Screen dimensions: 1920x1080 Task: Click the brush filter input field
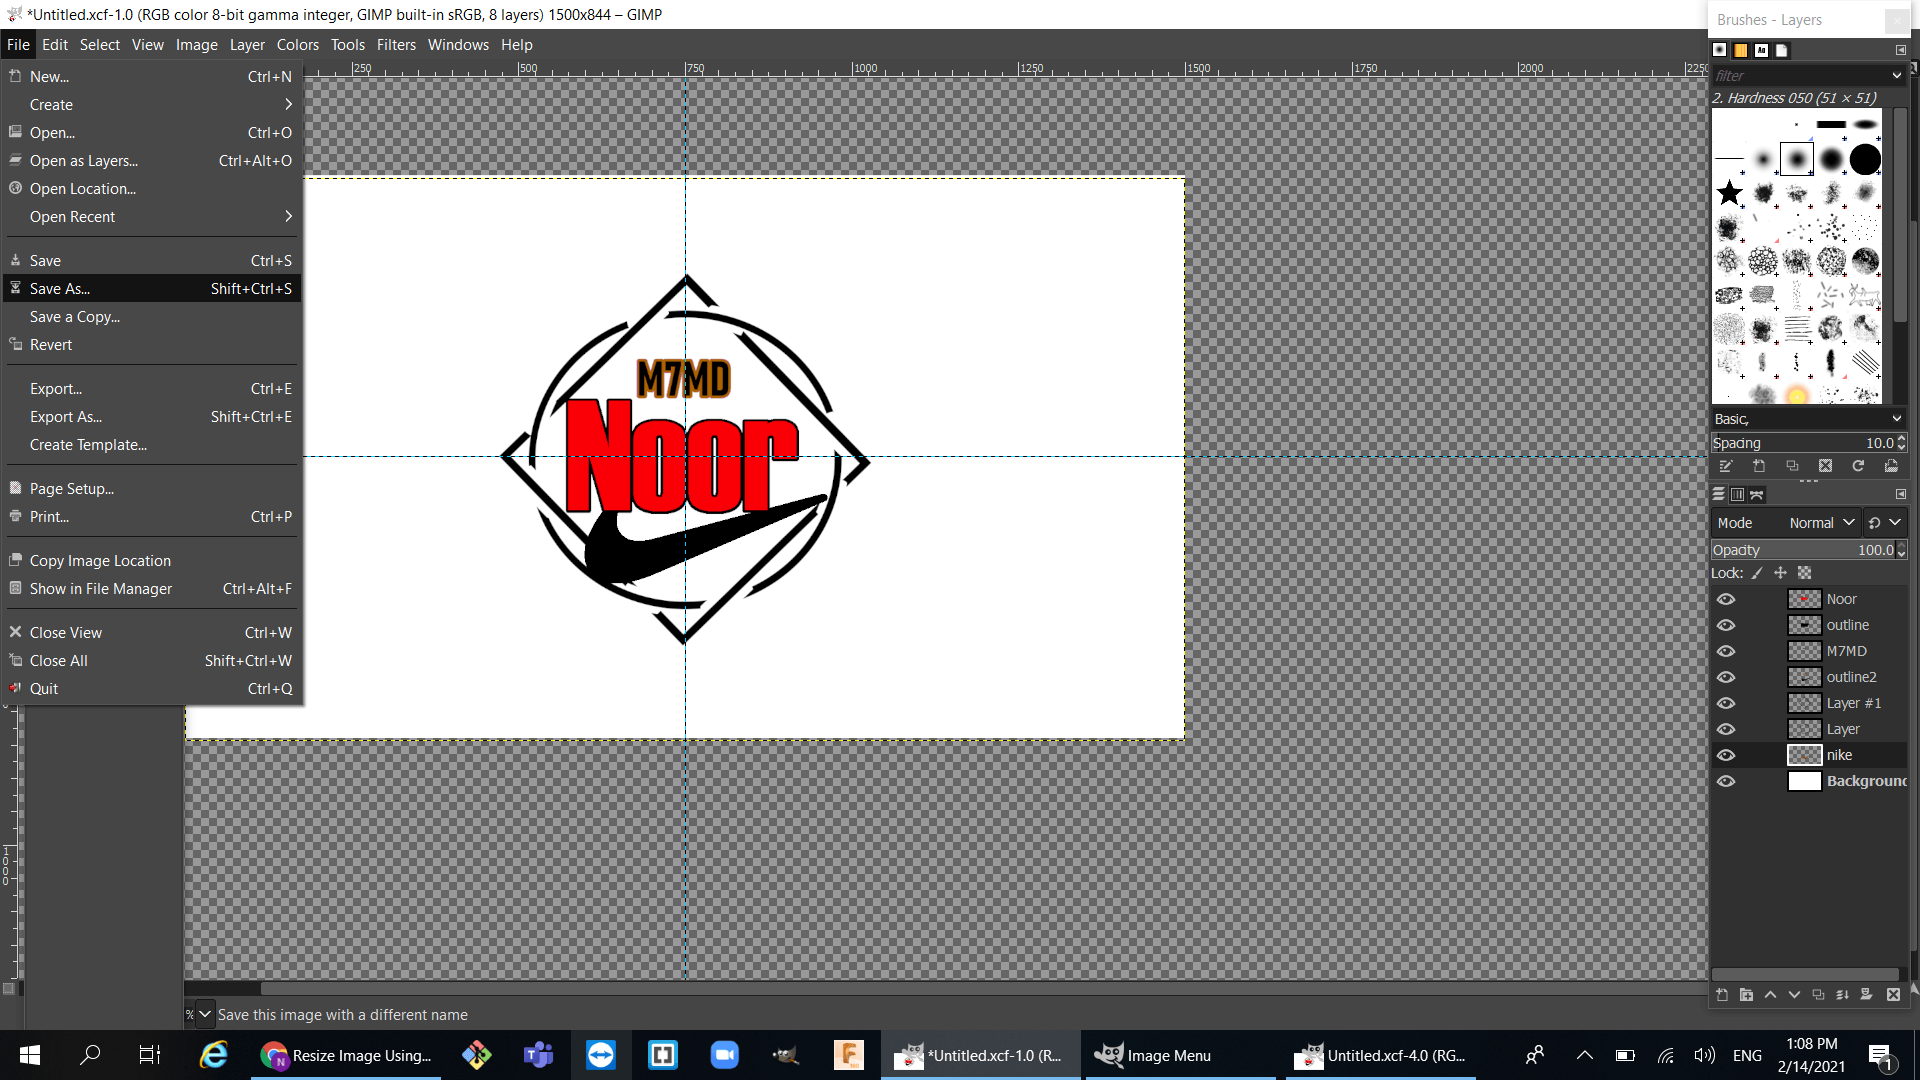pyautogui.click(x=1797, y=76)
